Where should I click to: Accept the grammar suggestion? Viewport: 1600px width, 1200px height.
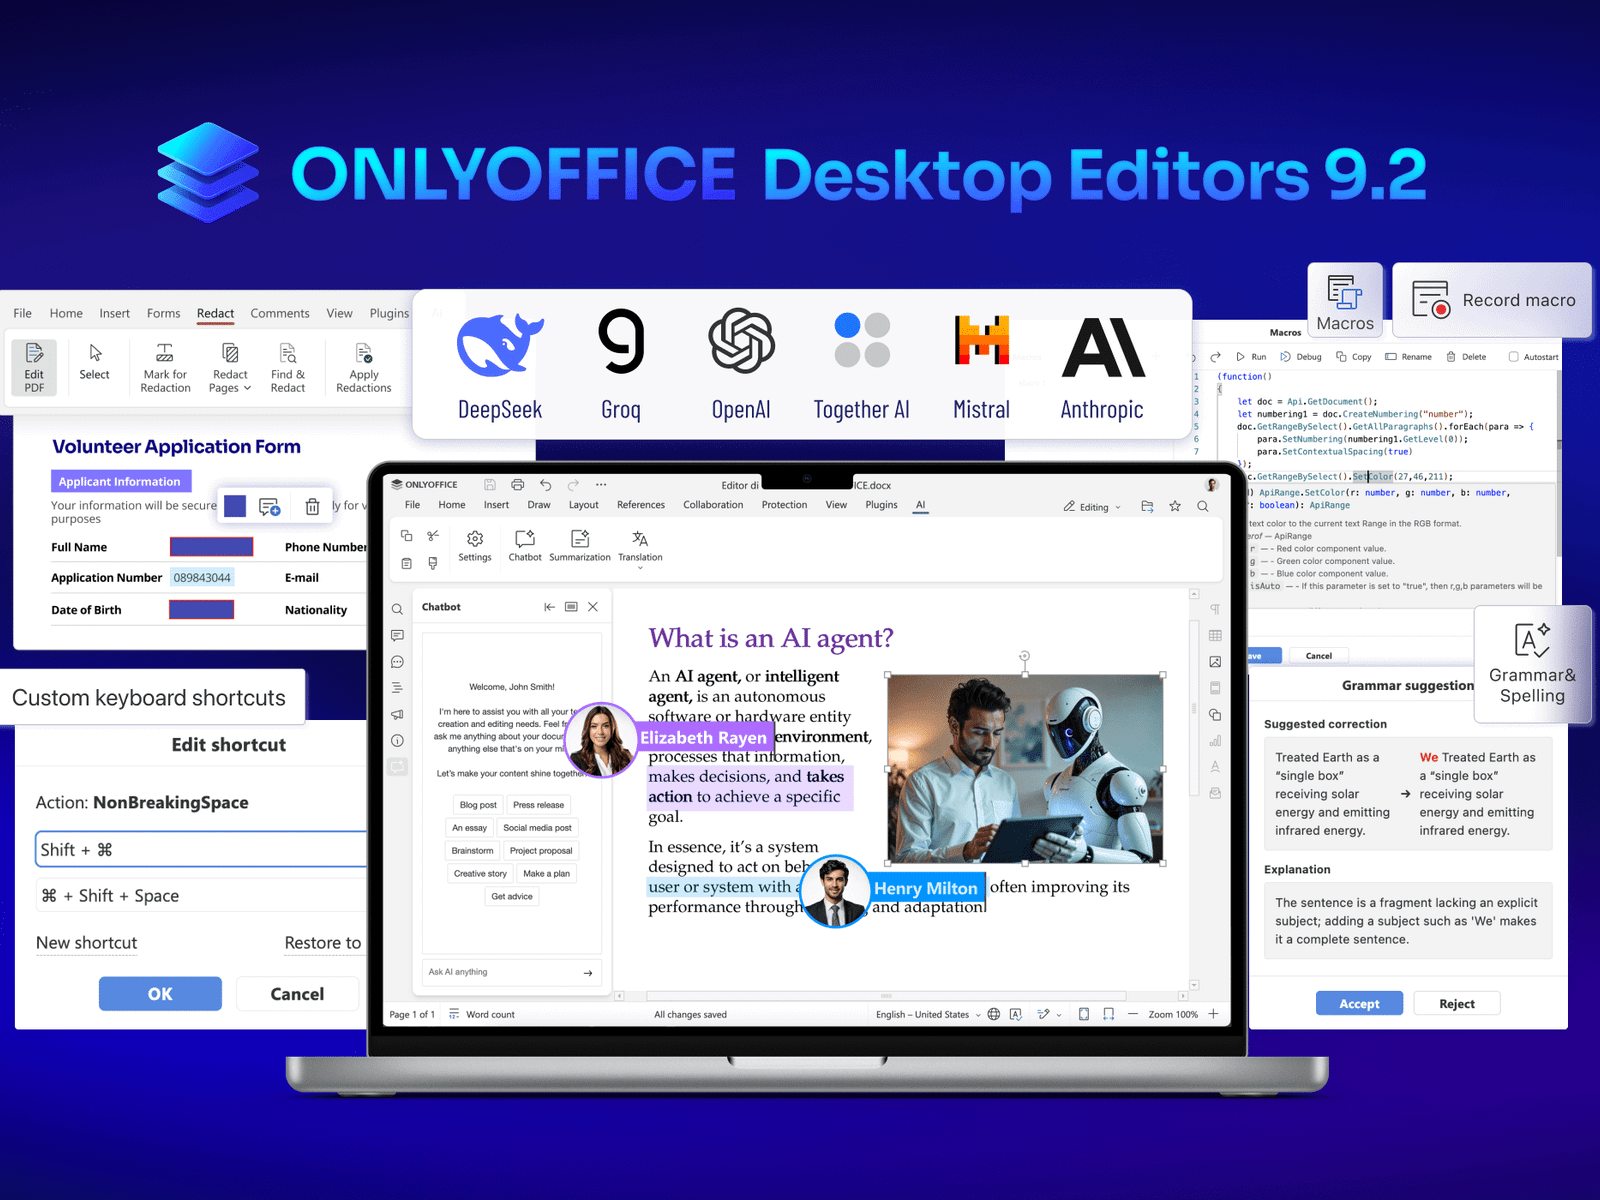pos(1359,1003)
